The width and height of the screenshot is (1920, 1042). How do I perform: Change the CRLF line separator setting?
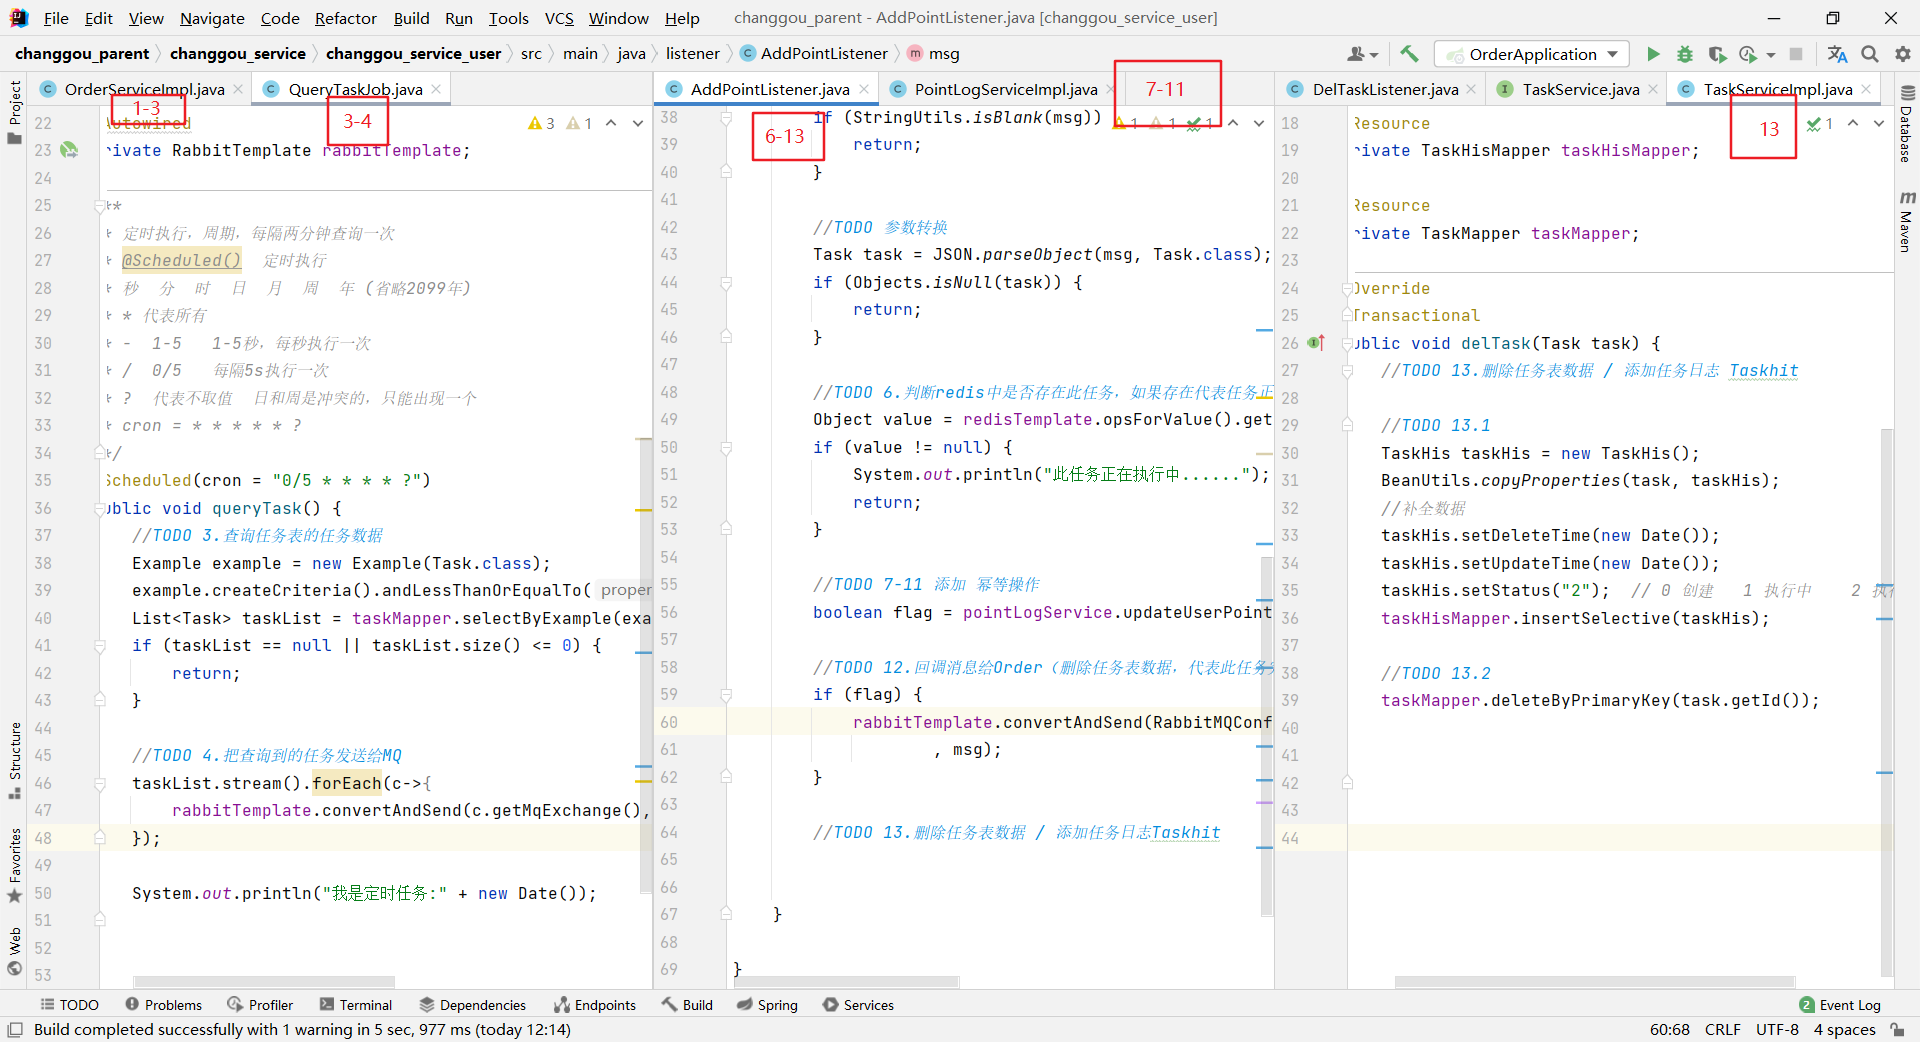[x=1723, y=1029]
